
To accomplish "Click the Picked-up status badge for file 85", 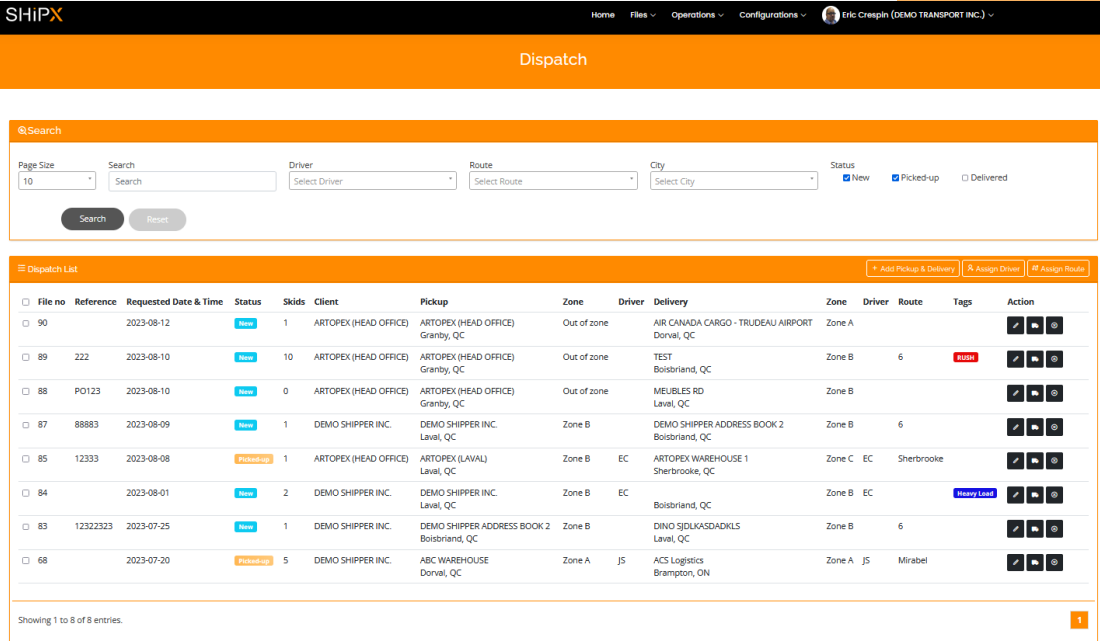I will tap(253, 459).
